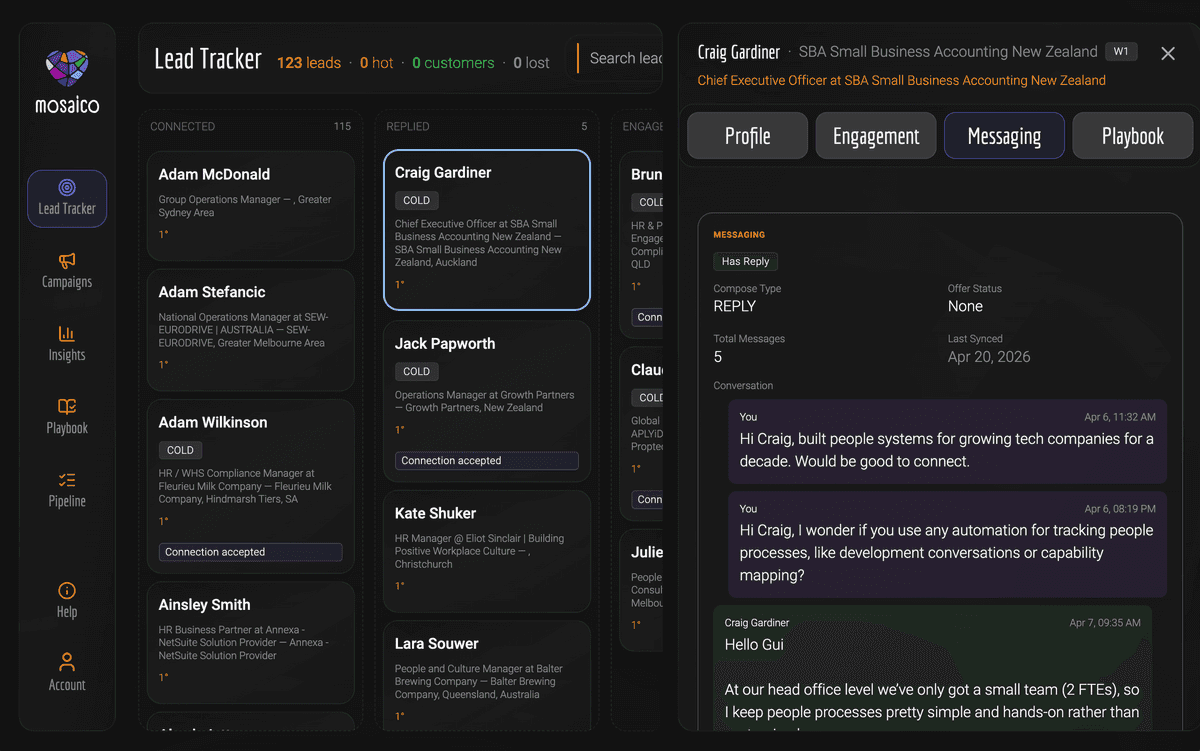The height and width of the screenshot is (751, 1200).
Task: Click Craig Gardiner's CEO title subtitle in panel
Action: coord(902,81)
